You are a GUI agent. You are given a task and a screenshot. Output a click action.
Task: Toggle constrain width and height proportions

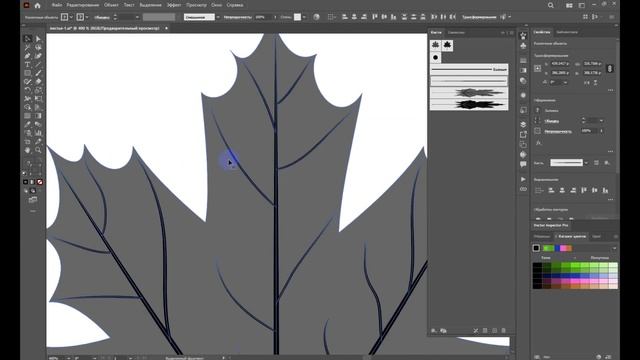610,69
